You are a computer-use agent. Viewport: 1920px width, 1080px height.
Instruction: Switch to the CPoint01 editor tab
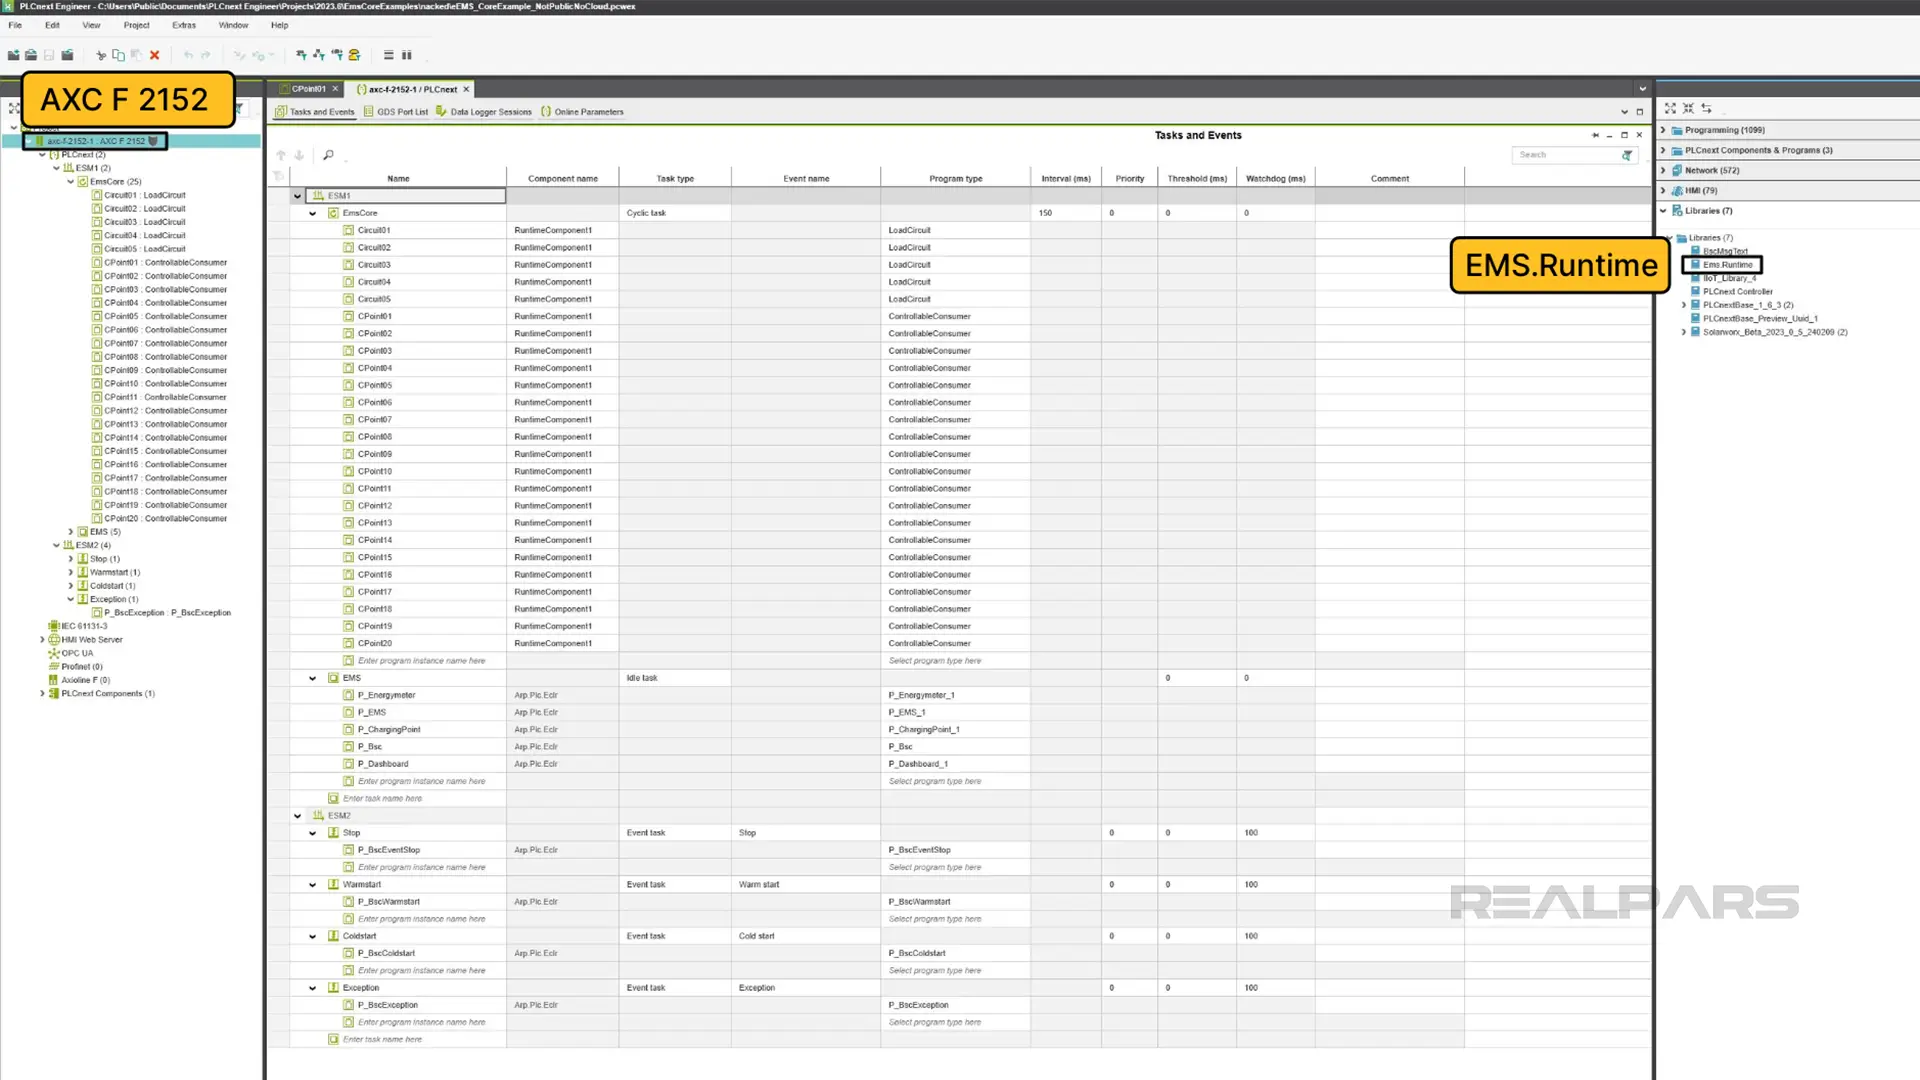(308, 89)
